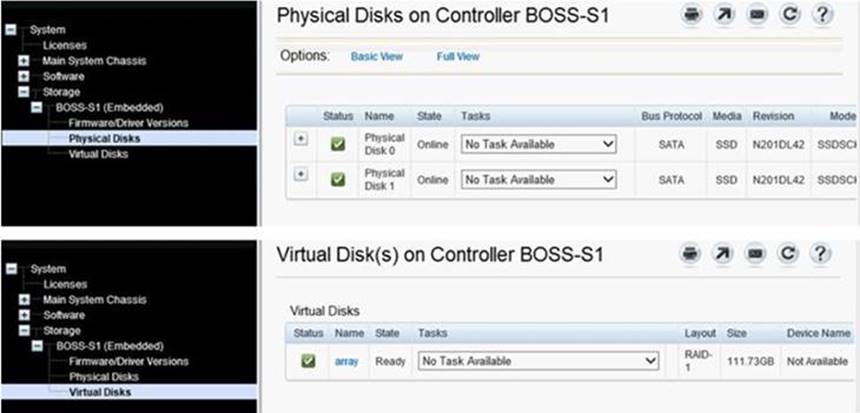Open Tasks dropdown for Physical Disk 0
Screen dimensions: 860x413
coord(538,145)
